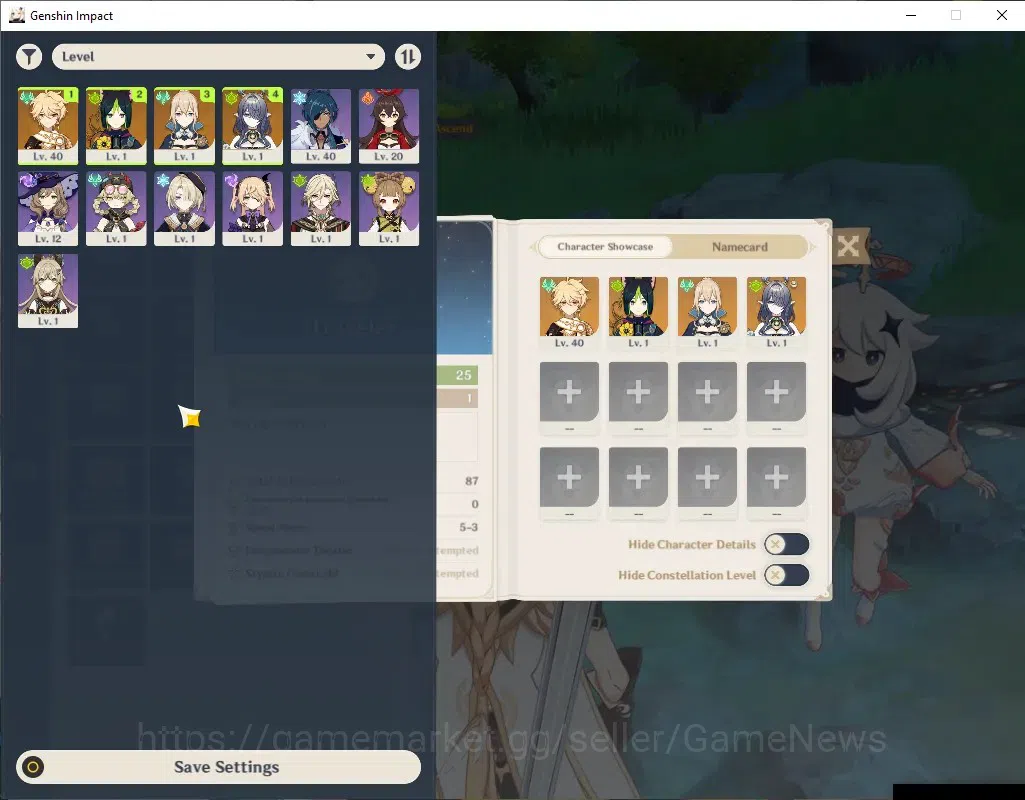The height and width of the screenshot is (800, 1025).
Task: Switch to Character Showcase tab
Action: point(605,246)
